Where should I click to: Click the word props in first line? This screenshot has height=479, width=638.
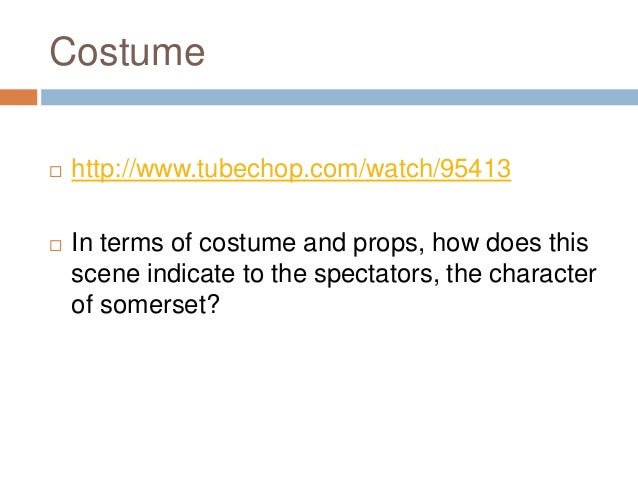pos(385,244)
